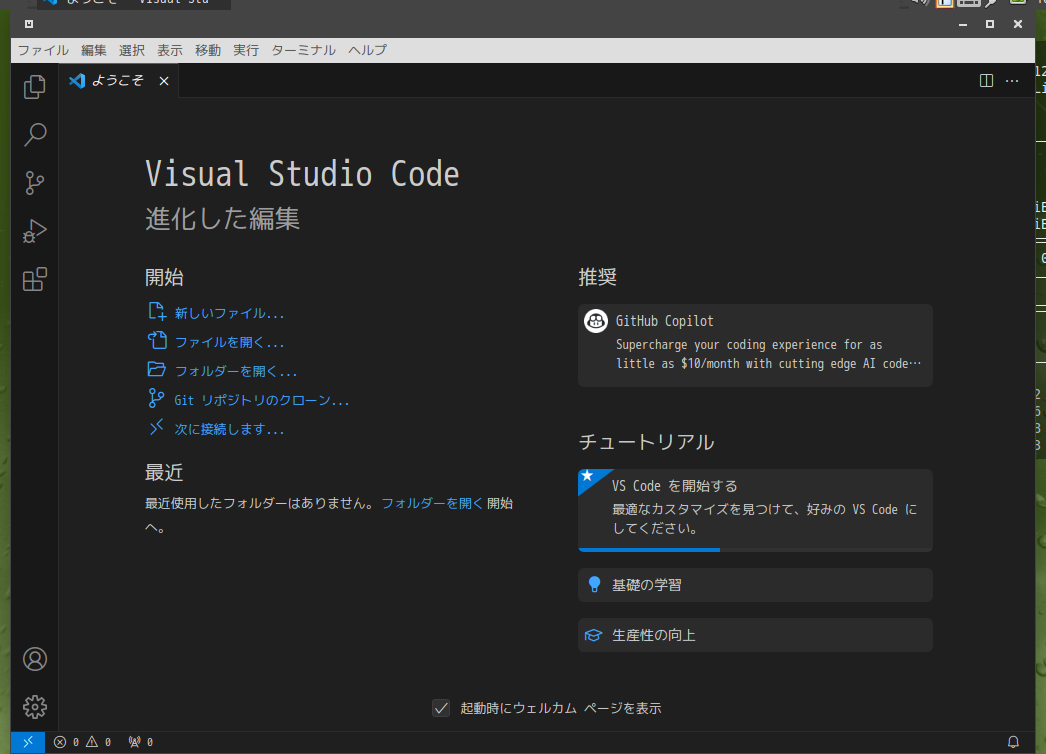Close the ようこそ tab

pos(164,81)
